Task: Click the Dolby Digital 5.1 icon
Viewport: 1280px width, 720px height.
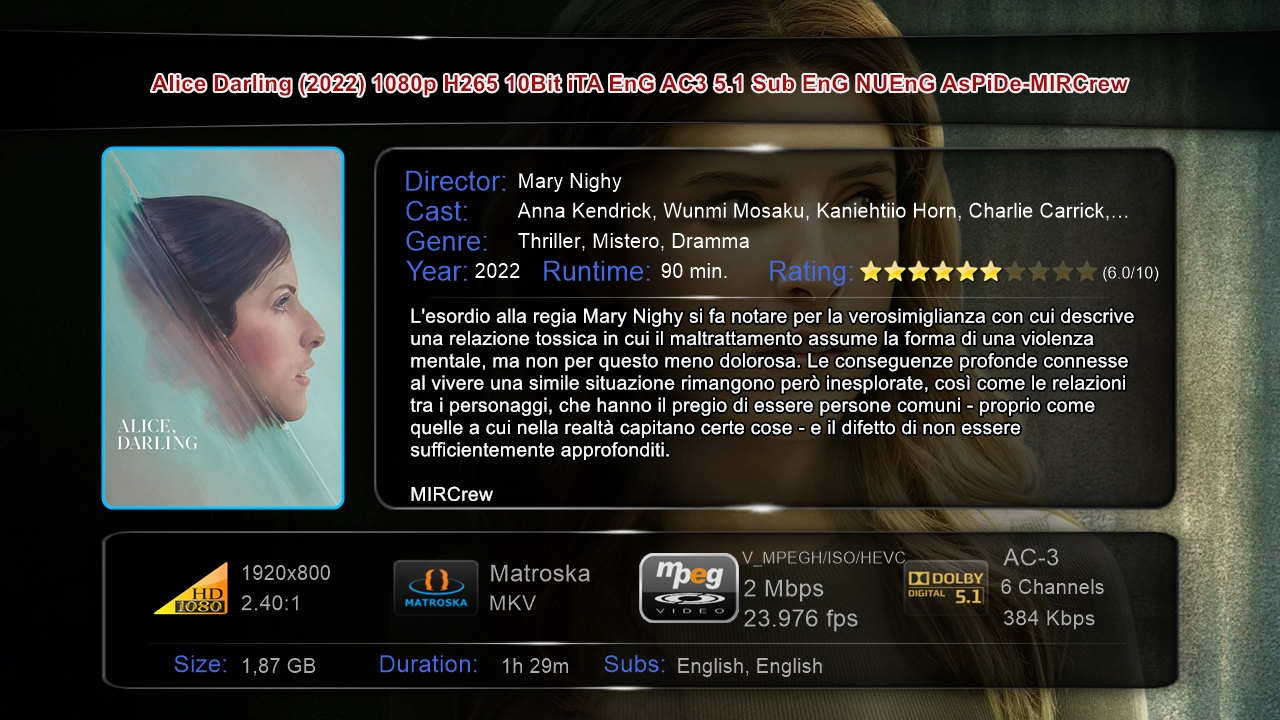Action: (946, 587)
